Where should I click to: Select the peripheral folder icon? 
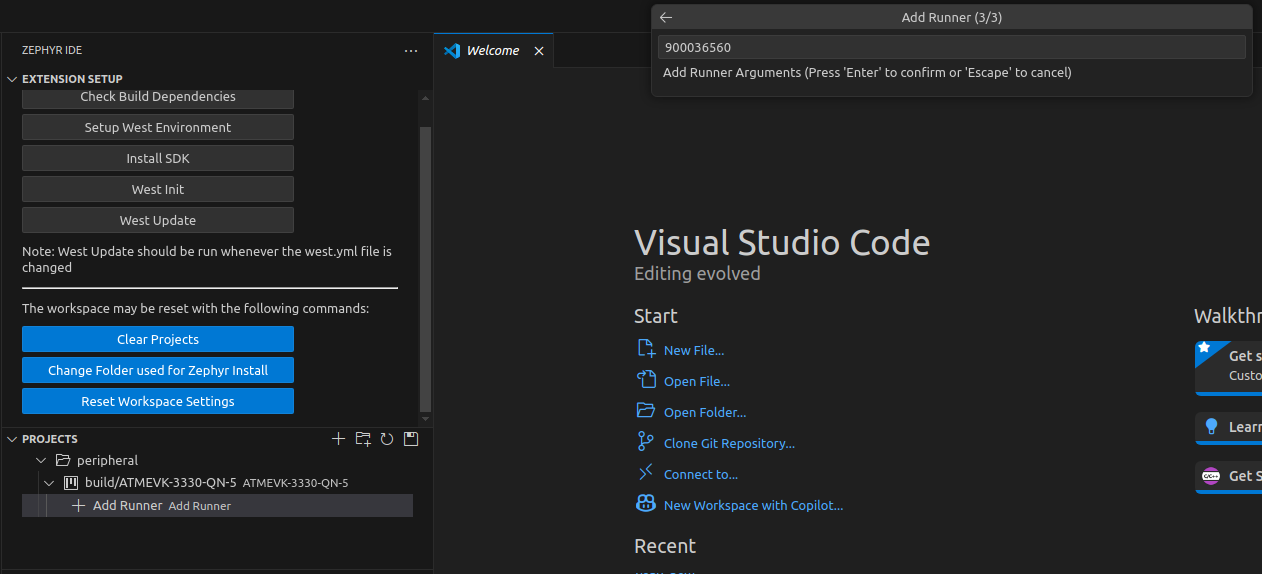[x=63, y=461]
